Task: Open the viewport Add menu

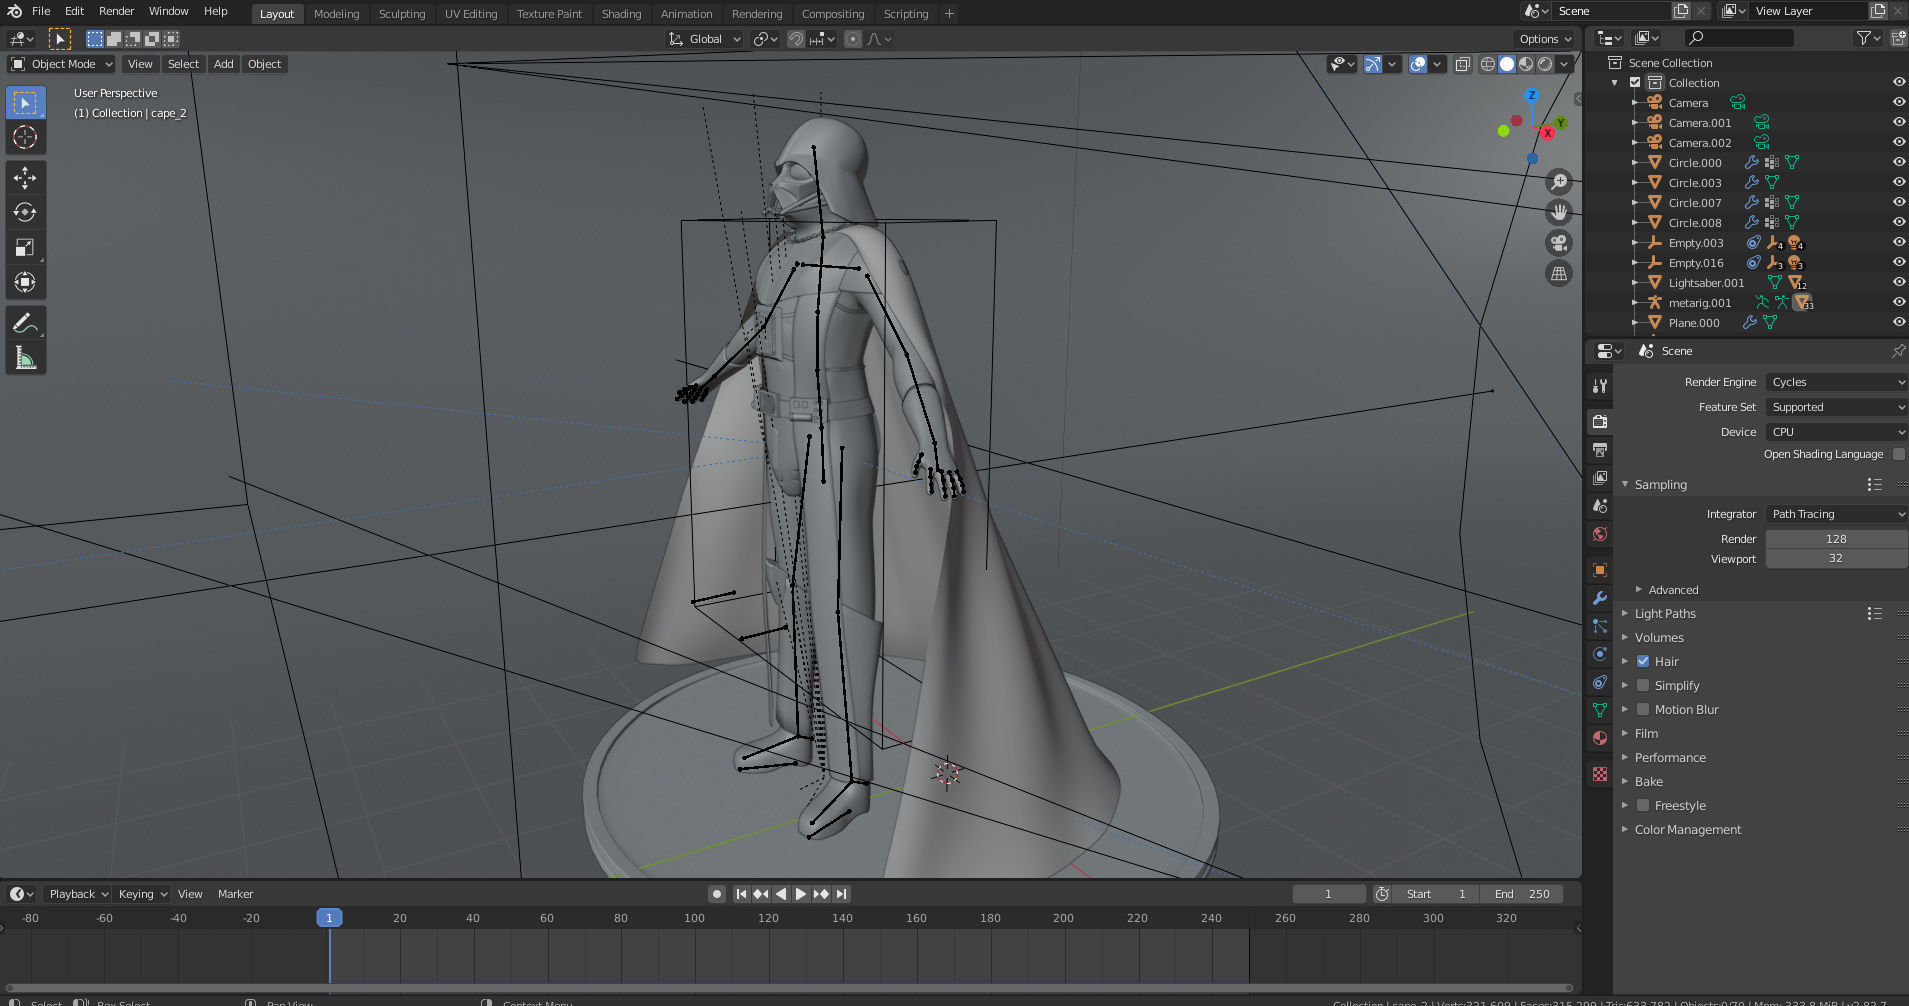Action: tap(224, 64)
